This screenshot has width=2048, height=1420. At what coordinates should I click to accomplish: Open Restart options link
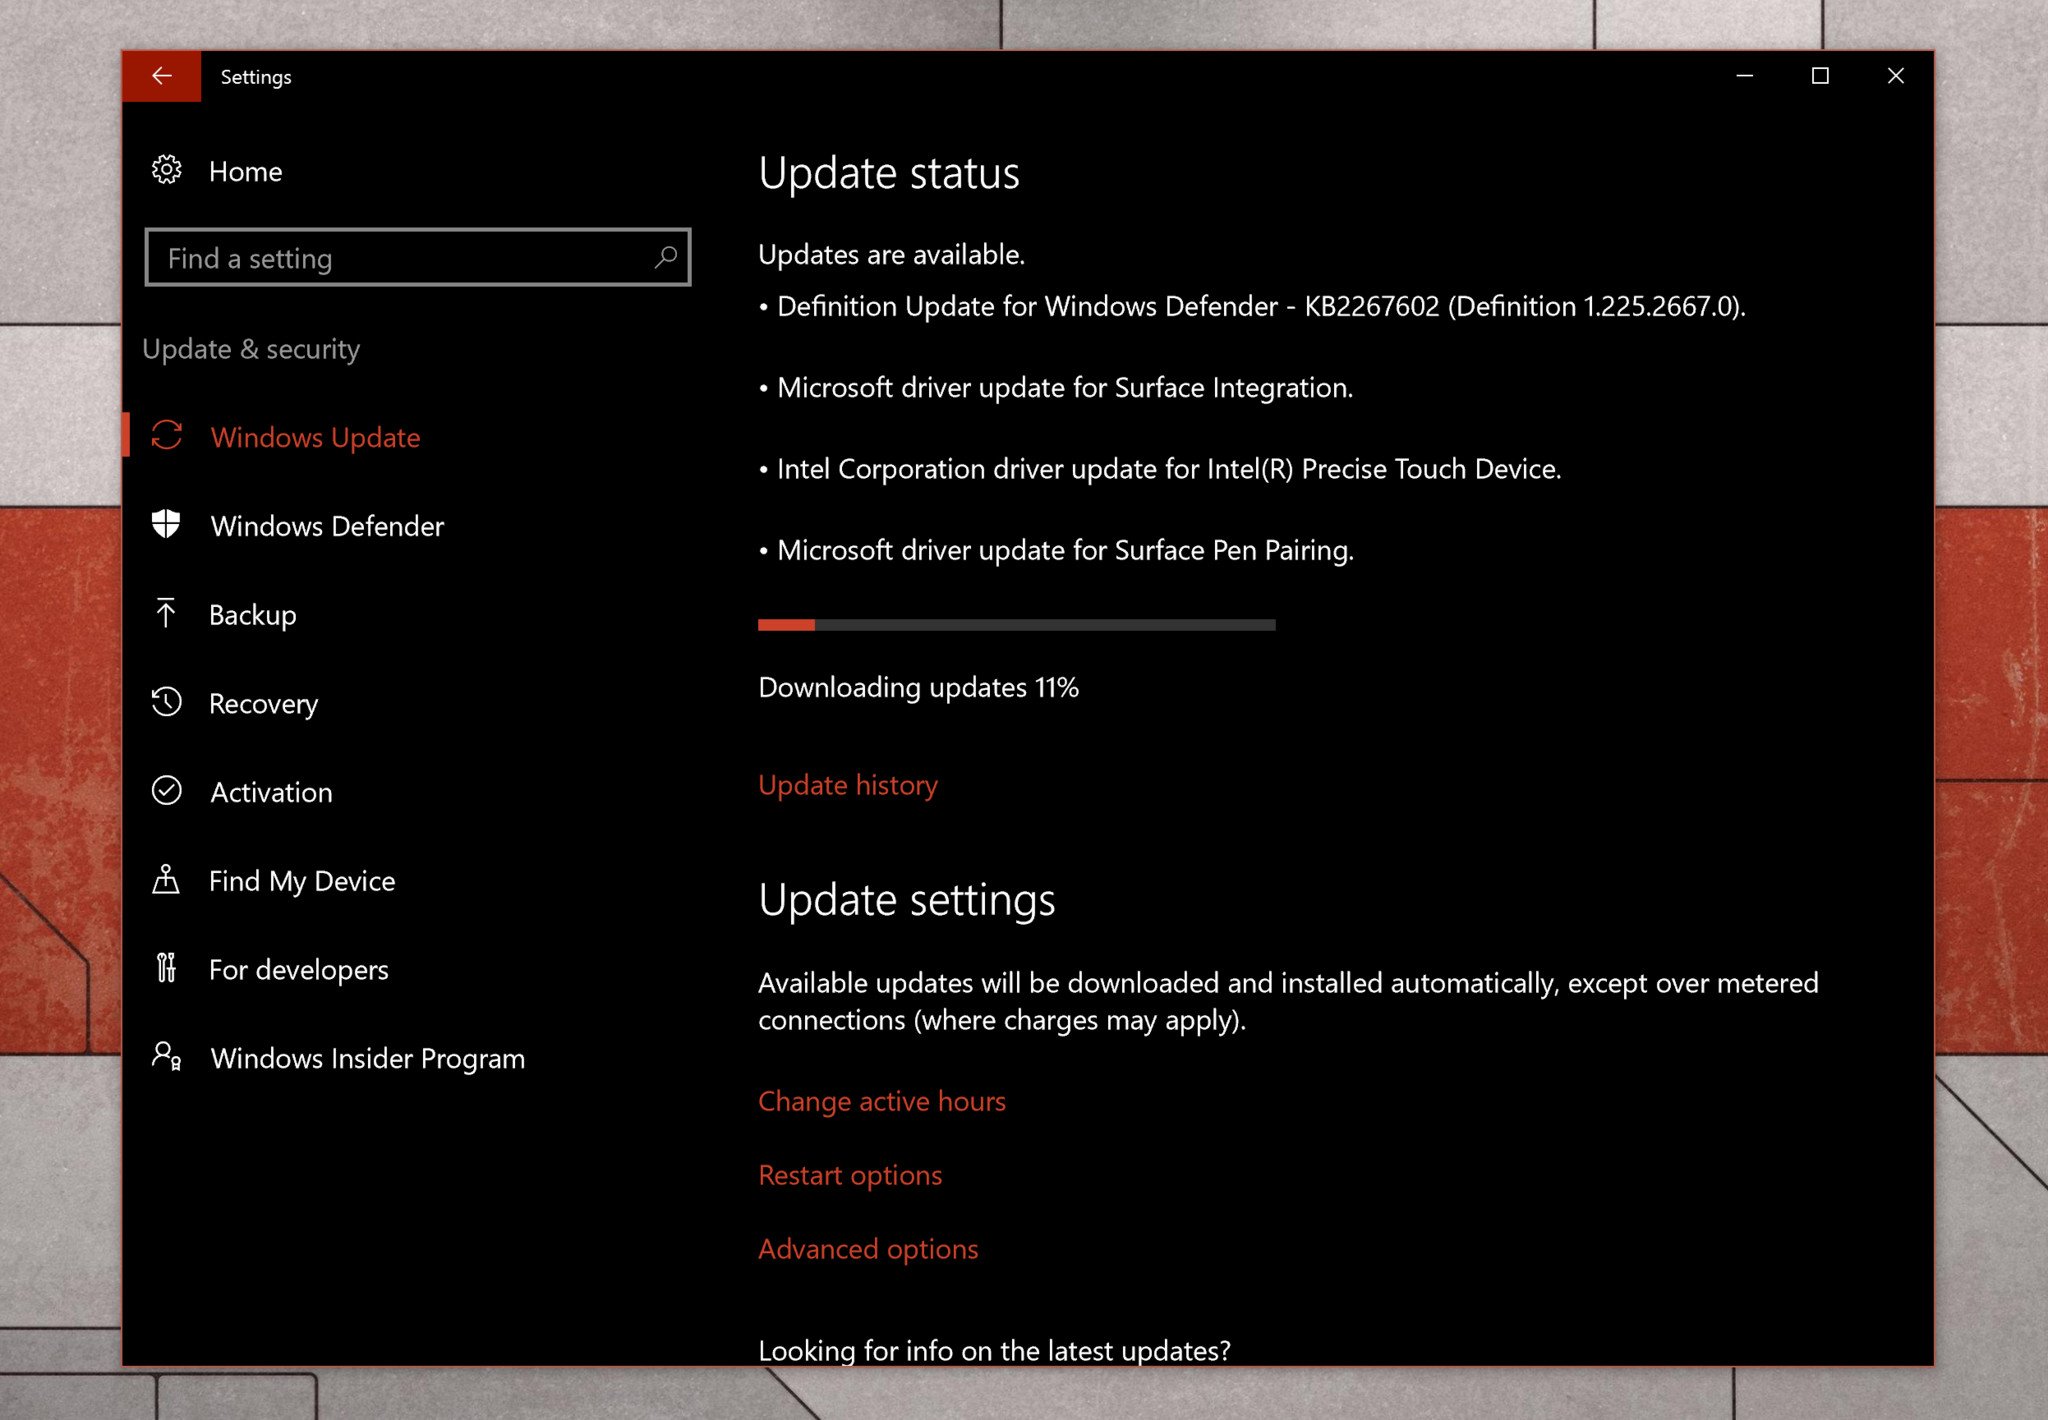[x=850, y=1175]
